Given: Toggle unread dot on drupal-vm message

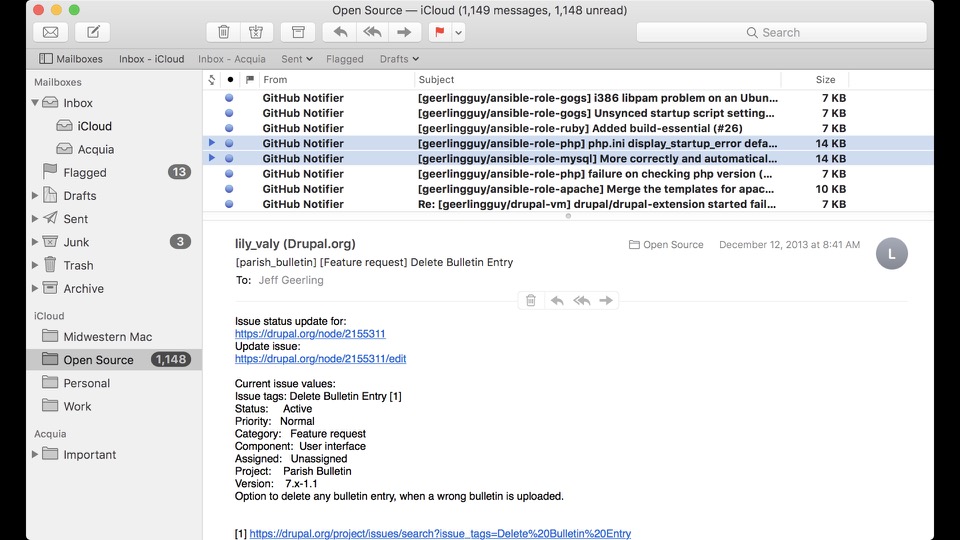Looking at the screenshot, I should point(229,204).
